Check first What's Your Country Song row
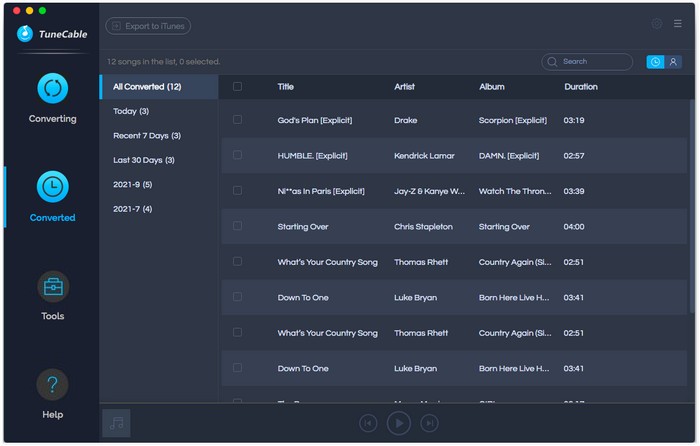This screenshot has width=700, height=446. (x=238, y=261)
